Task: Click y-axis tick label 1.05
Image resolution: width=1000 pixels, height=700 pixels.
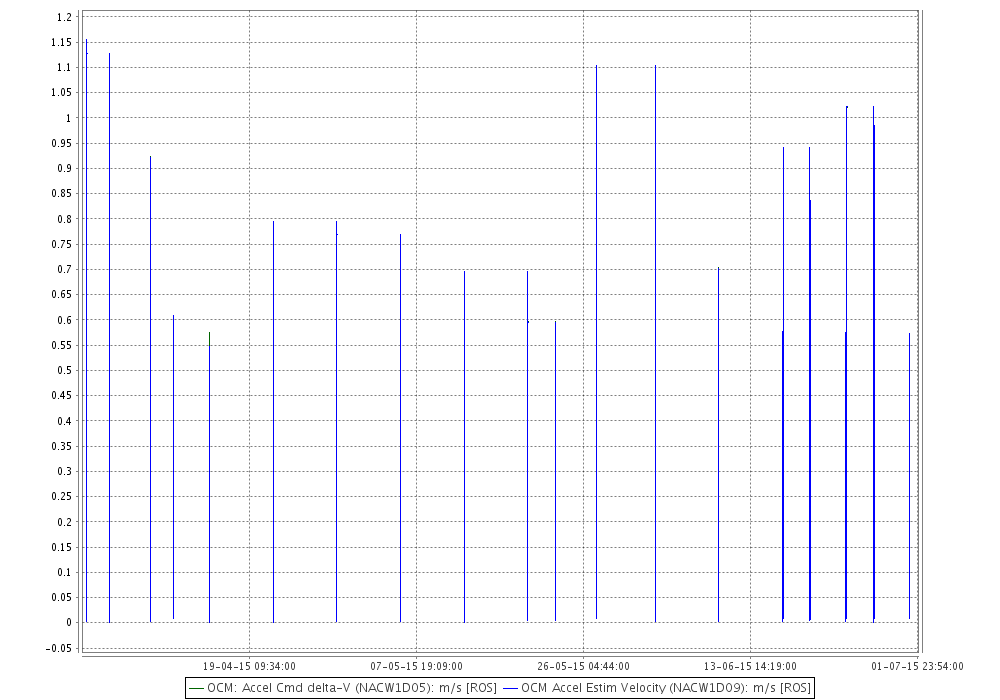Action: pos(62,92)
